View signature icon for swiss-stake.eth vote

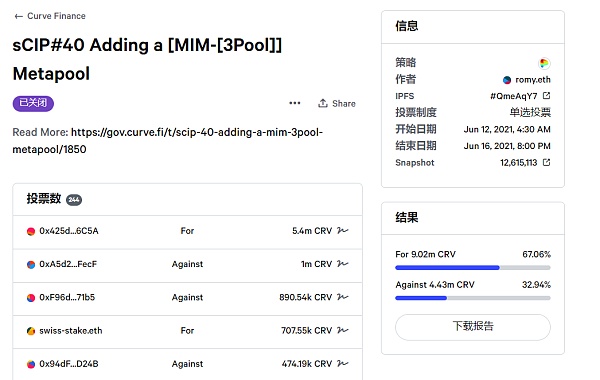tap(342, 330)
